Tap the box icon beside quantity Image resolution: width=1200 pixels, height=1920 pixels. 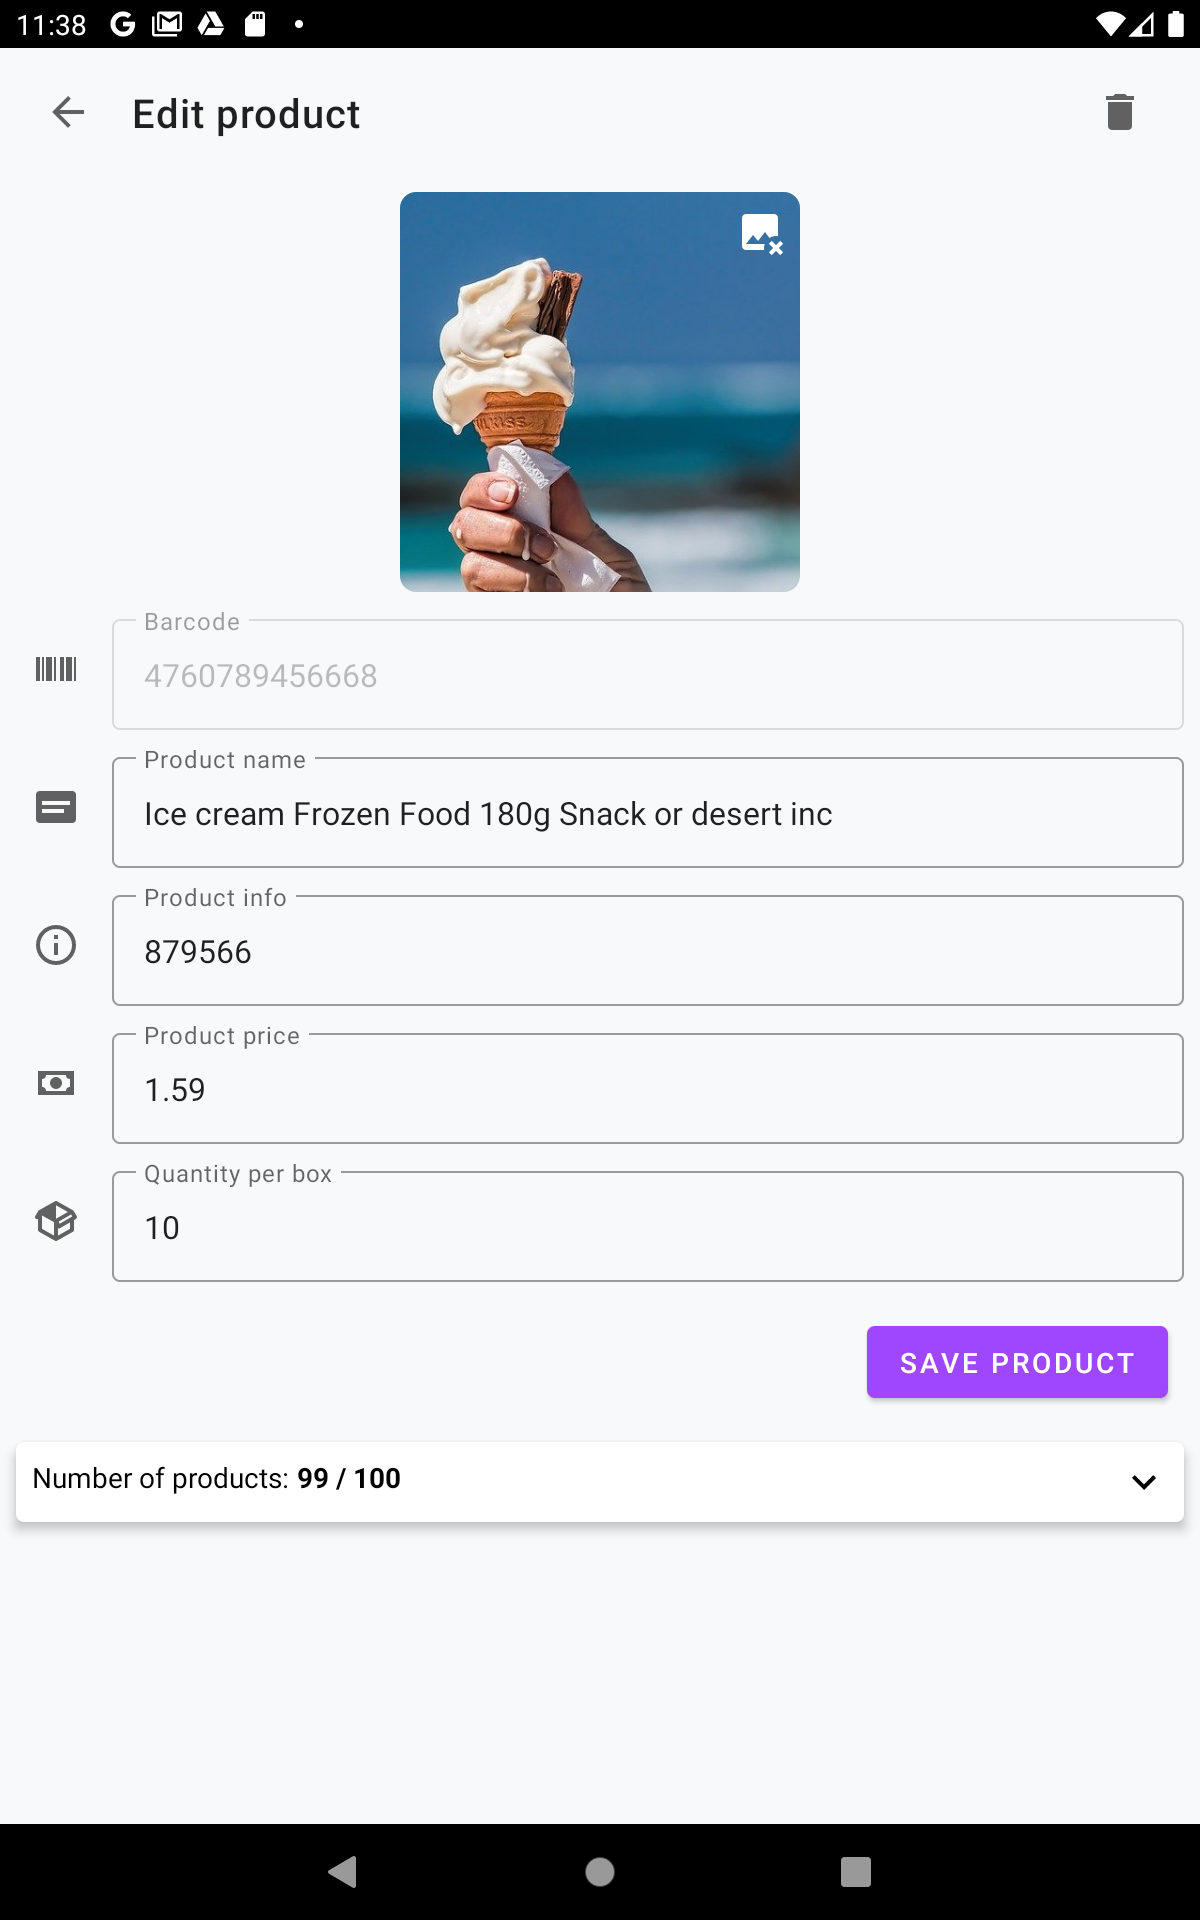pyautogui.click(x=56, y=1221)
